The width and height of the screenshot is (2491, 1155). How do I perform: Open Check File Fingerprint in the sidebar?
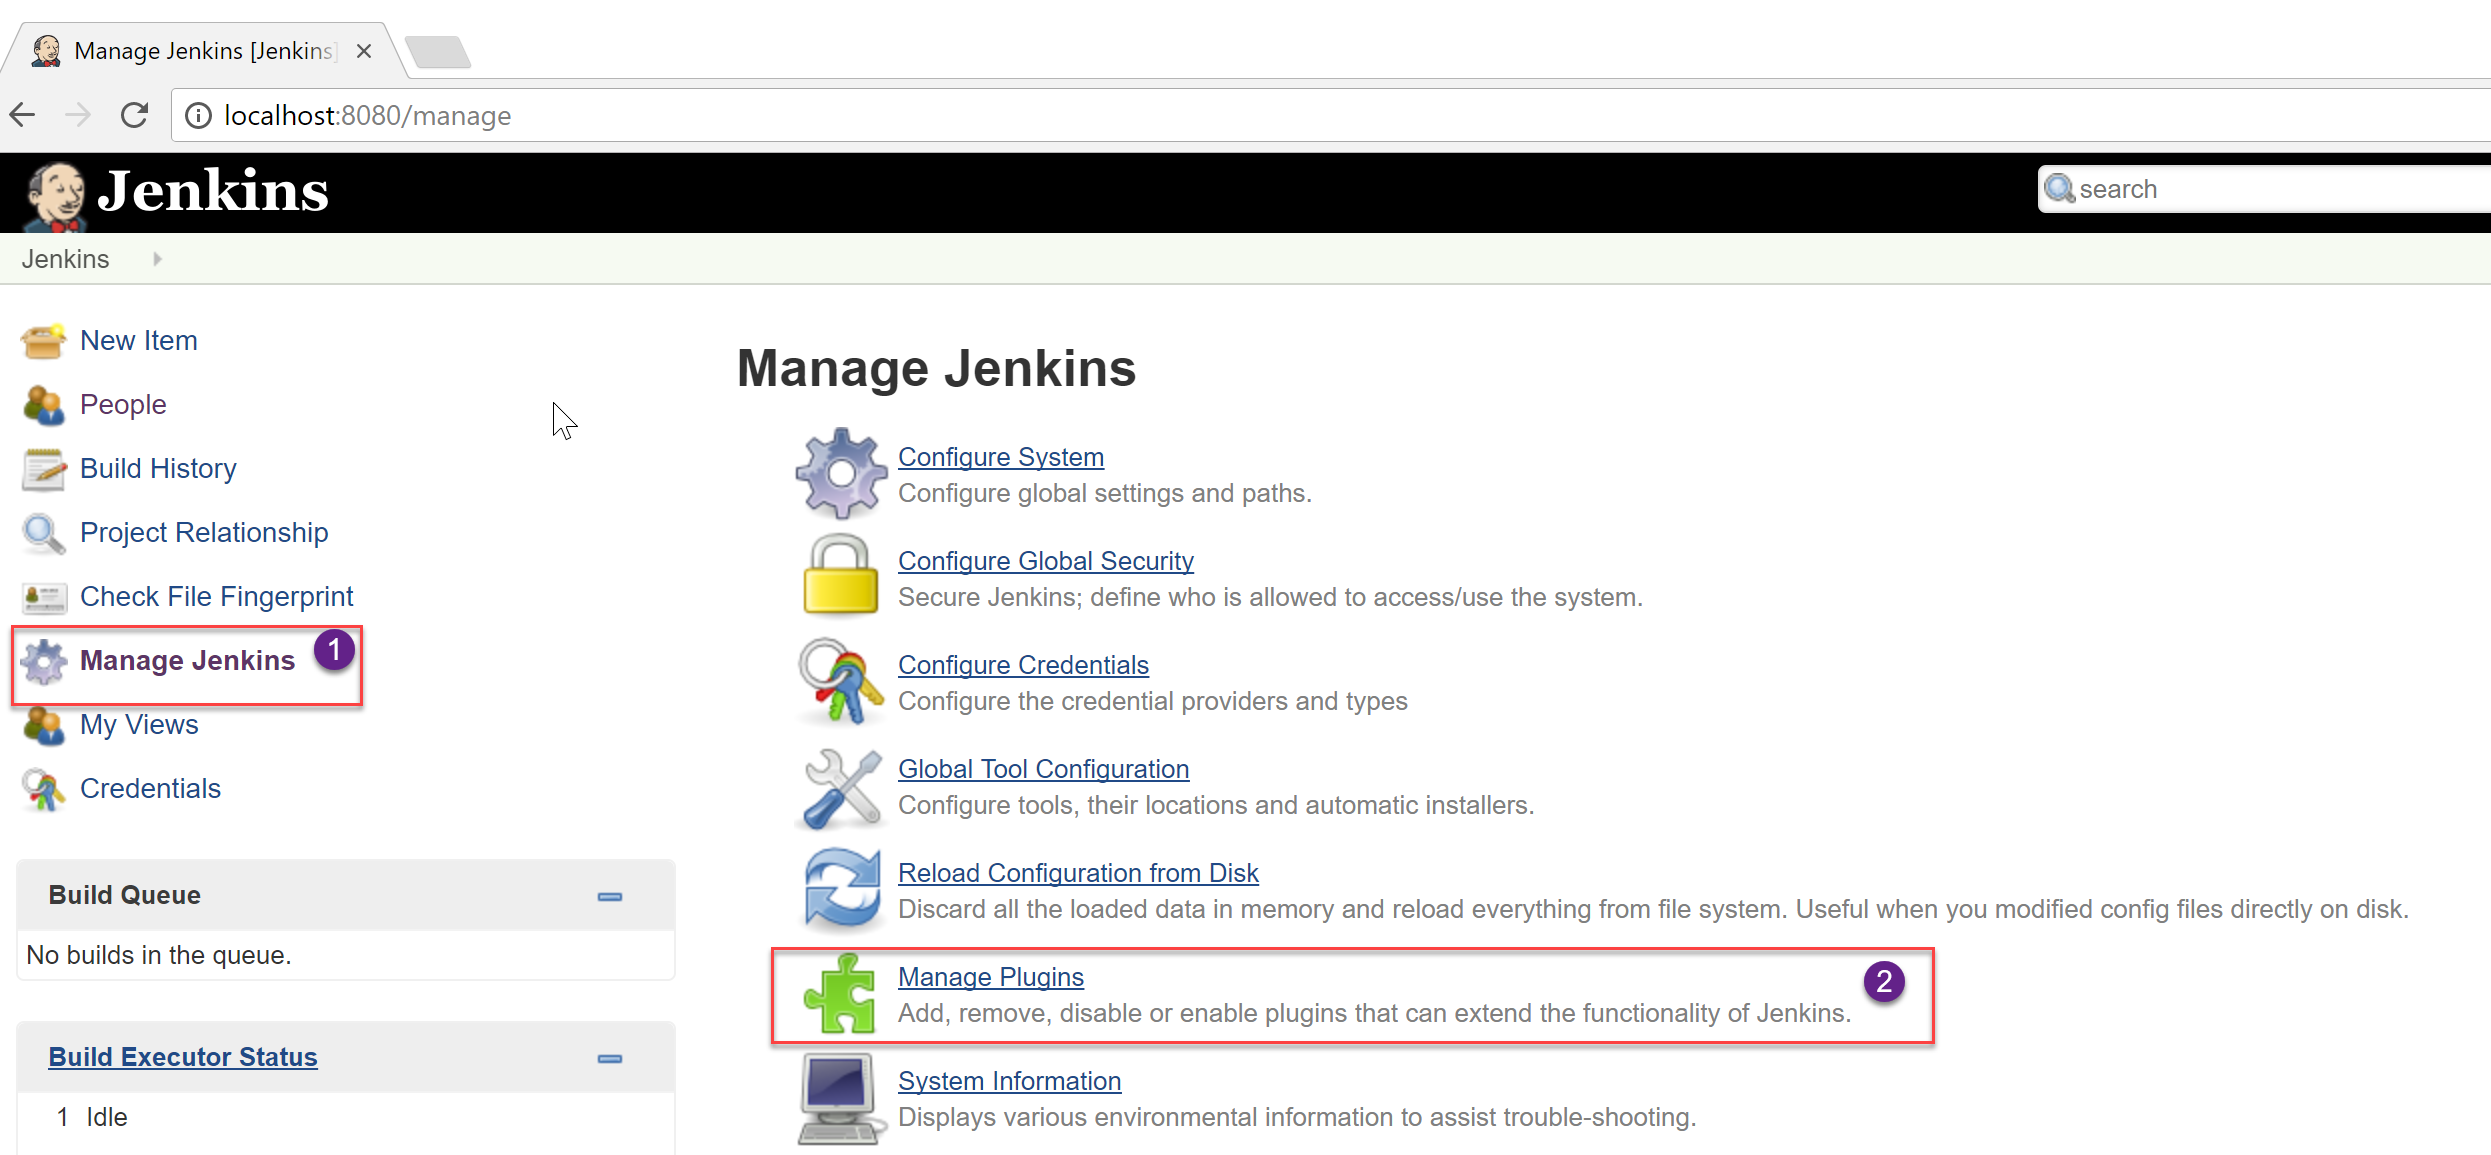click(217, 597)
